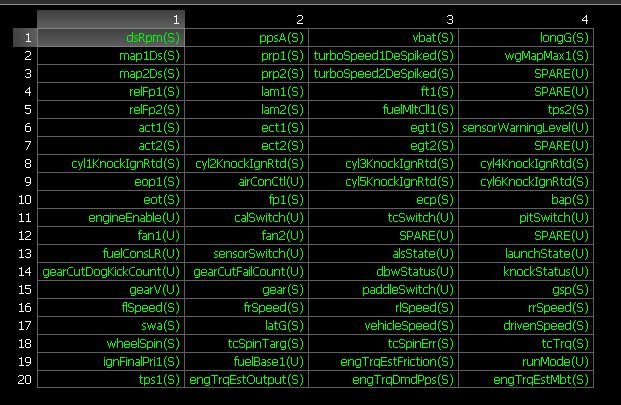The height and width of the screenshot is (405, 621).
Task: Click the engineEnable(U) cell
Action: point(110,217)
